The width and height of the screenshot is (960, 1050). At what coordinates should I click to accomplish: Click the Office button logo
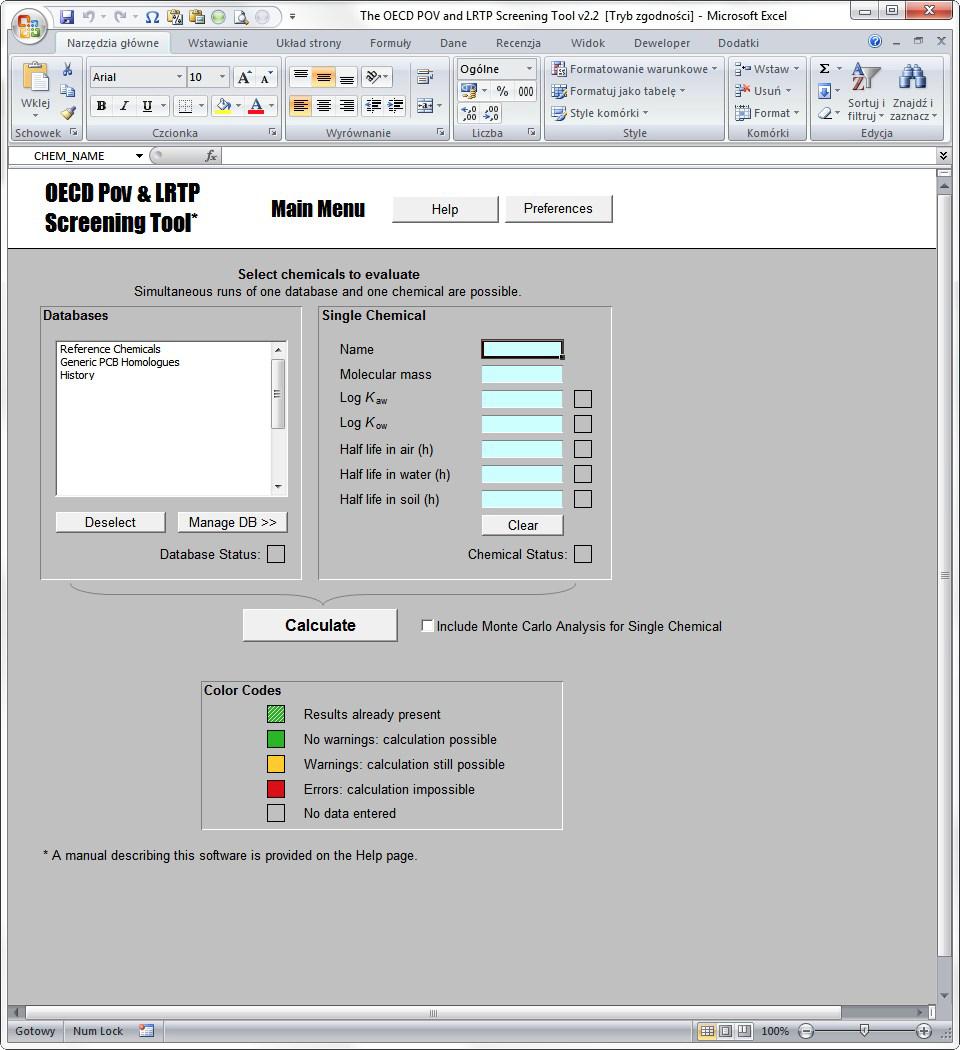tap(29, 25)
